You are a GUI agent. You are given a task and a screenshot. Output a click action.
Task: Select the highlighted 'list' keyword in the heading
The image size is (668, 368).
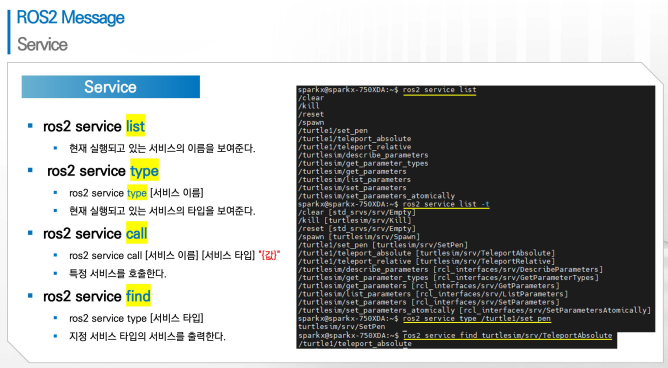[135, 126]
